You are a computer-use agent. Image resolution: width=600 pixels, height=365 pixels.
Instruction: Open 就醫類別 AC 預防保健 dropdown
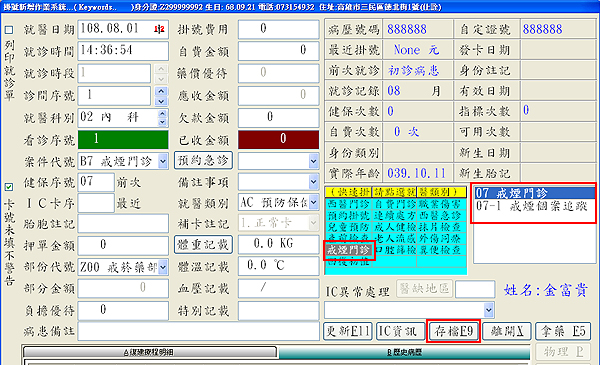tap(313, 202)
